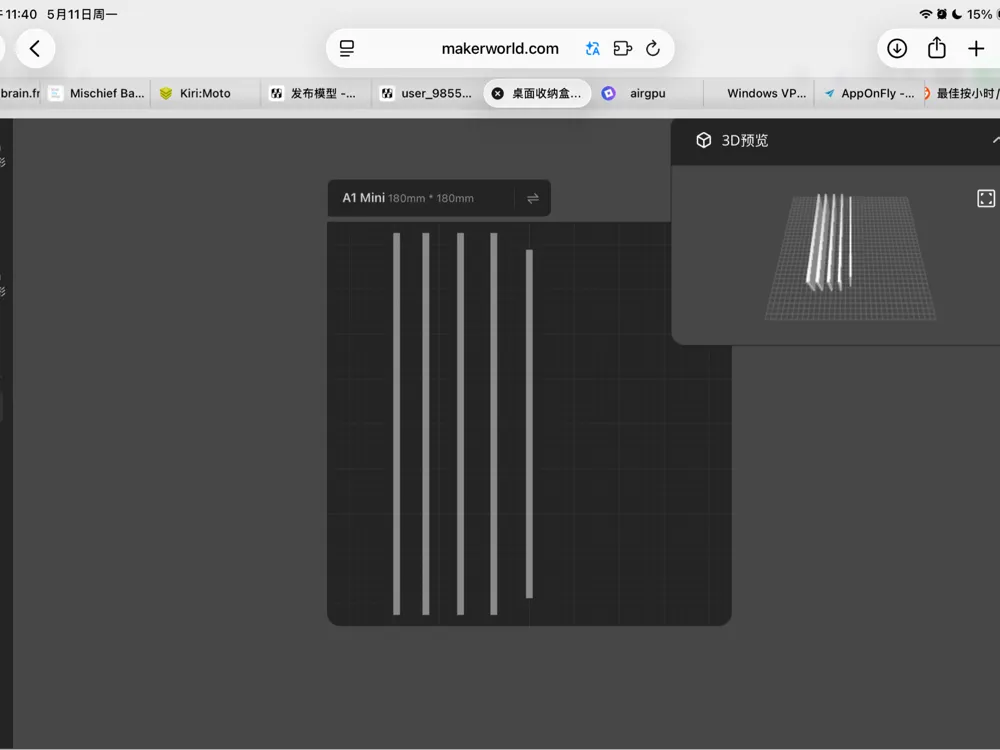Viewport: 1000px width, 750px height.
Task: Reload the makerworld.com page
Action: coord(653,48)
